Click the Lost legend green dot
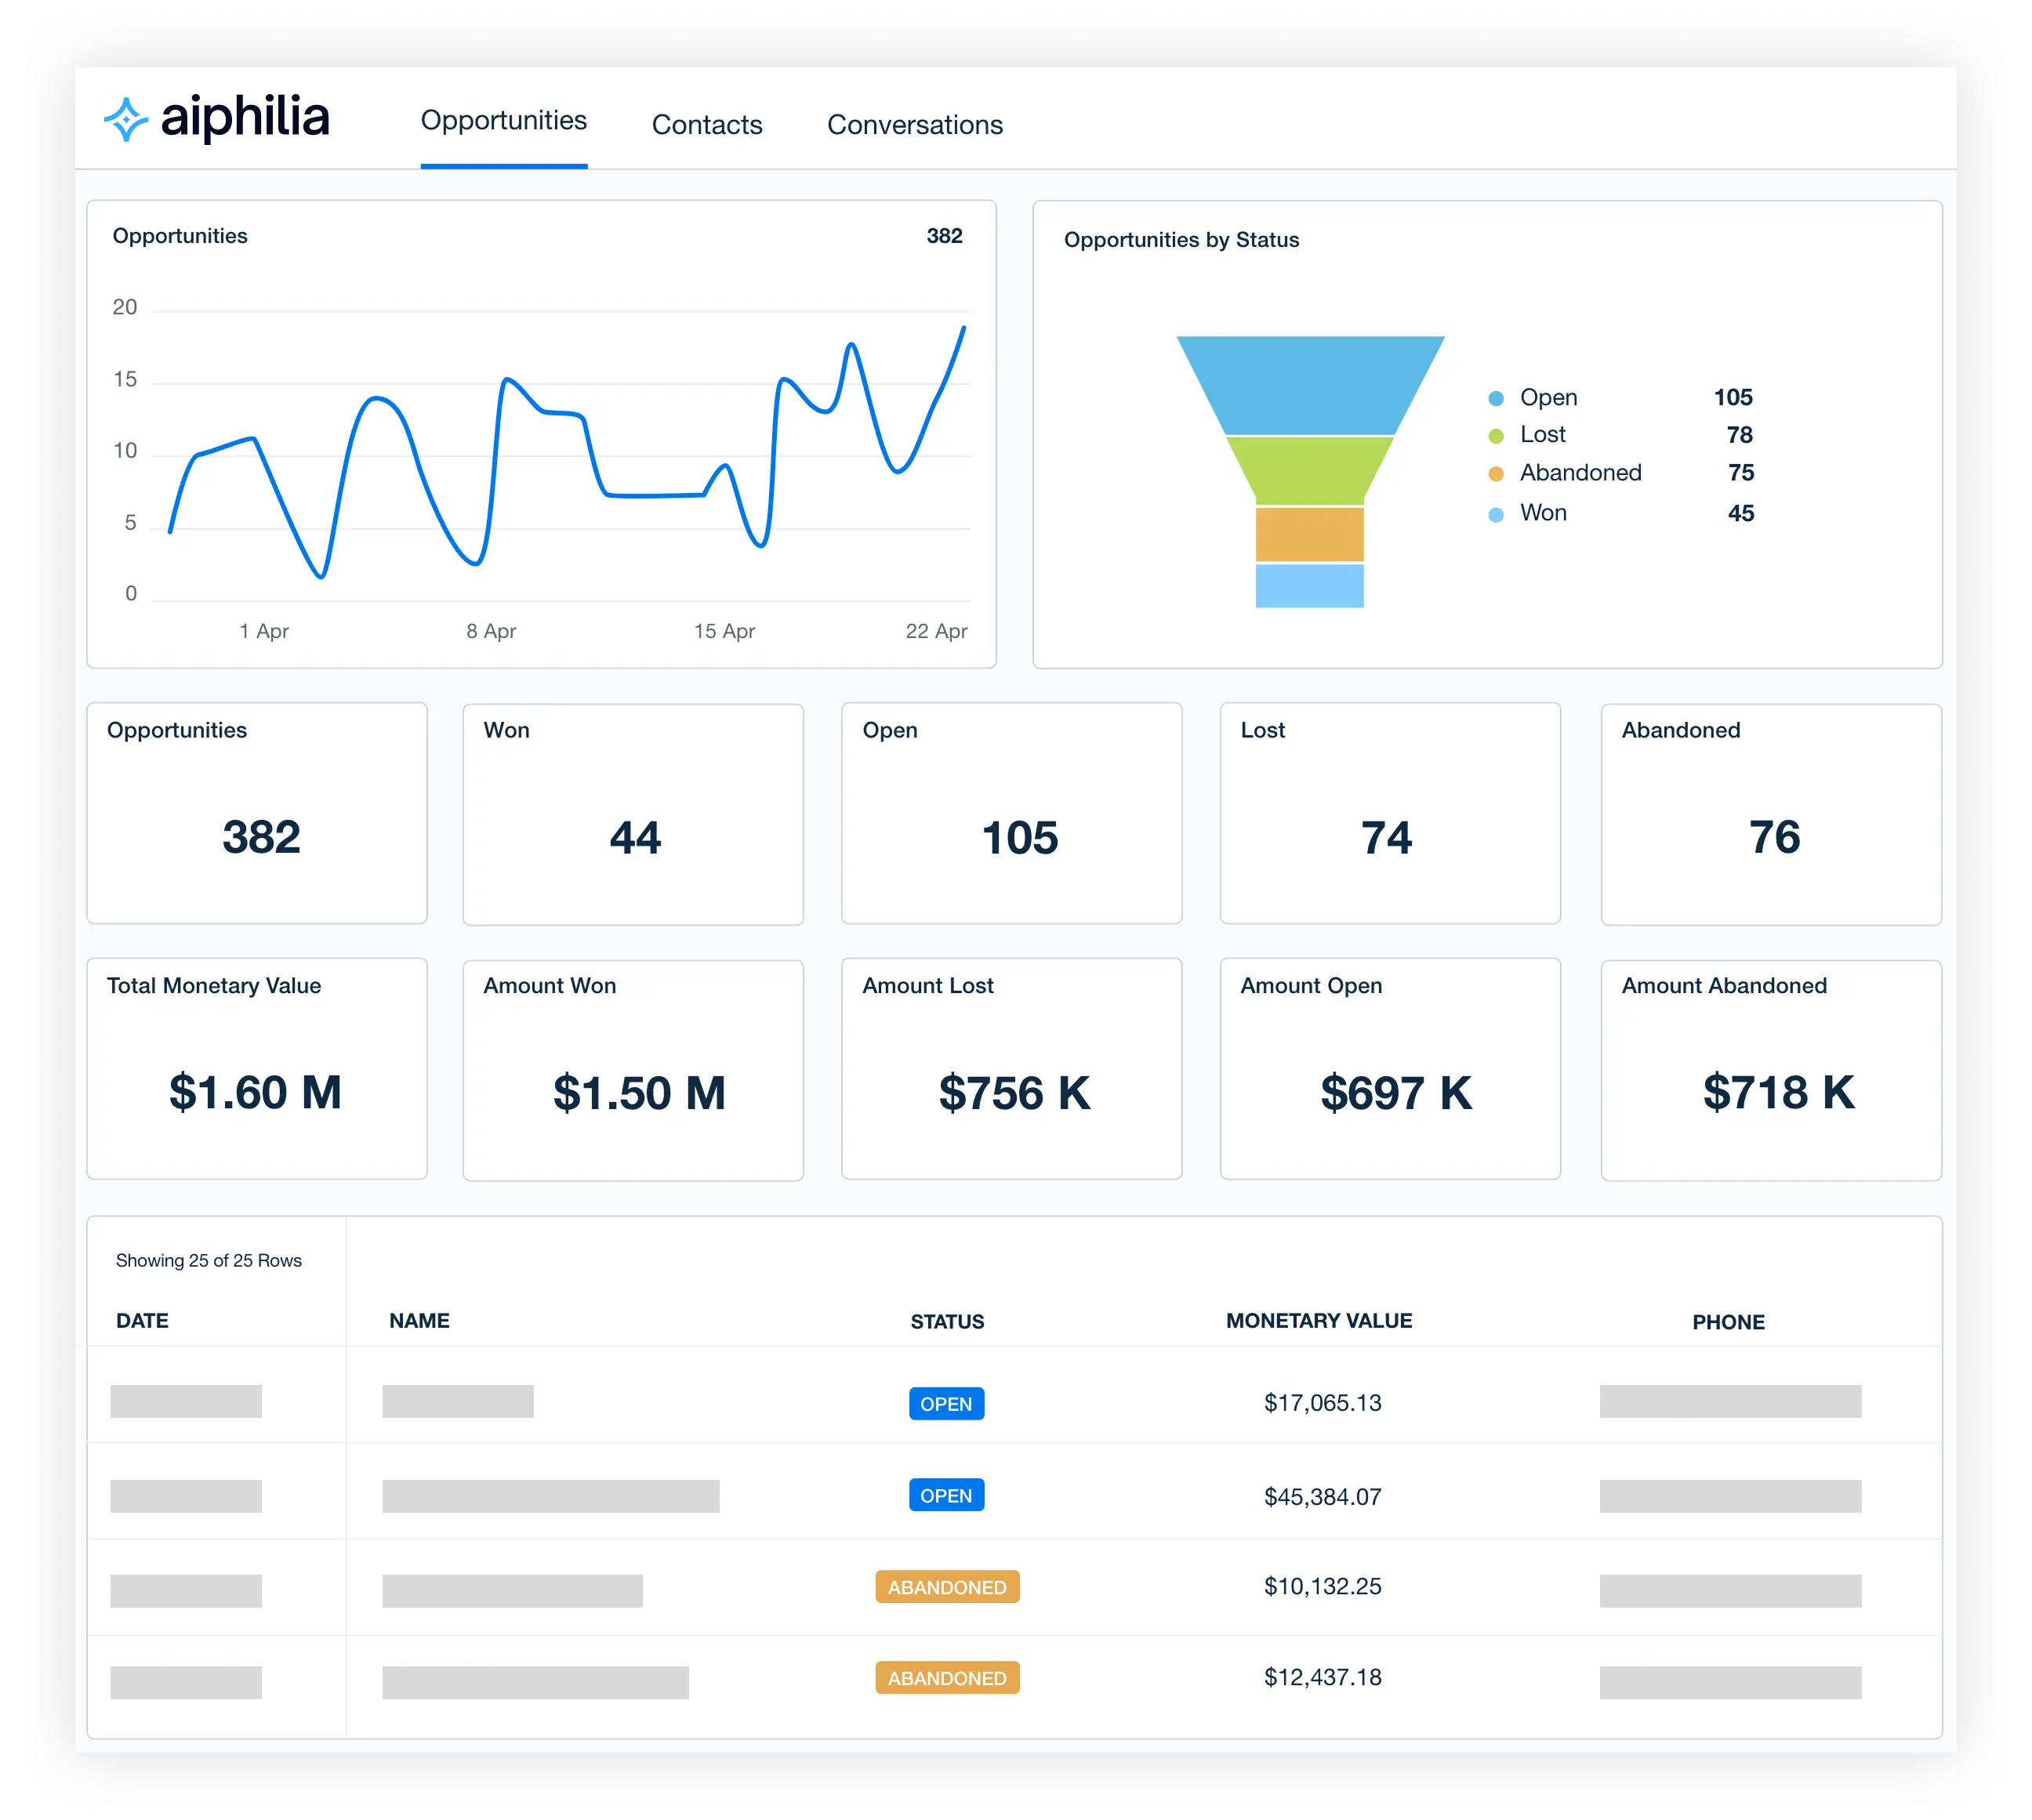Image resolution: width=2032 pixels, height=1820 pixels. point(1495,436)
